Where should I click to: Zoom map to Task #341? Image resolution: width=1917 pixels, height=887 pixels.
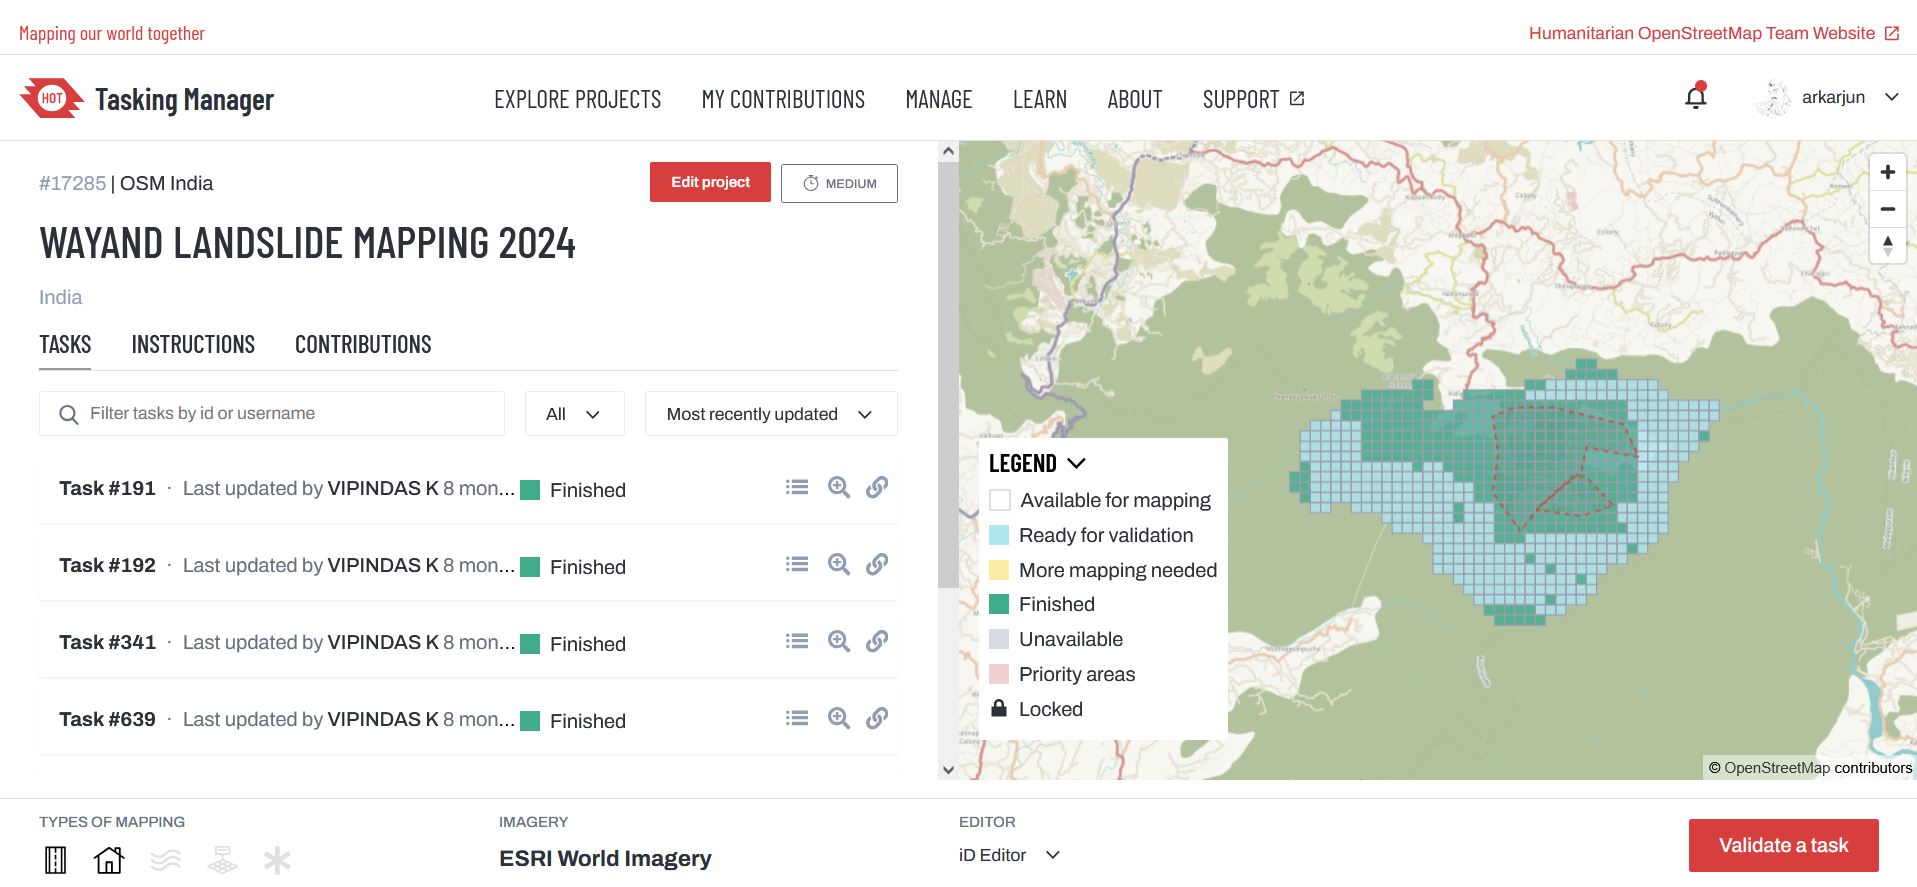[839, 641]
